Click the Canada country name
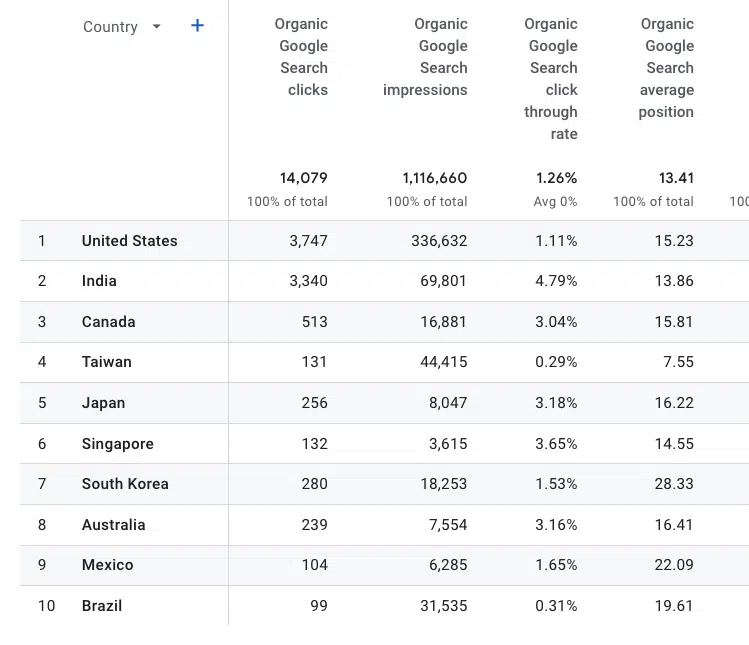Screen dimensions: 749x645 108,322
